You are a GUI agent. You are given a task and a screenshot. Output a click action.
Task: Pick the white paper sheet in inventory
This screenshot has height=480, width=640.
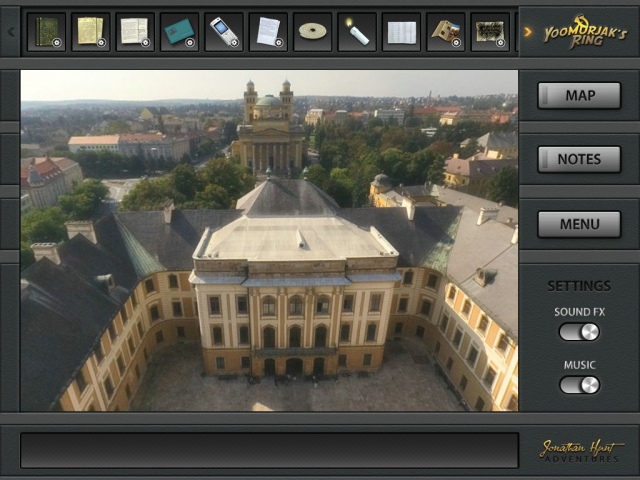(x=268, y=31)
